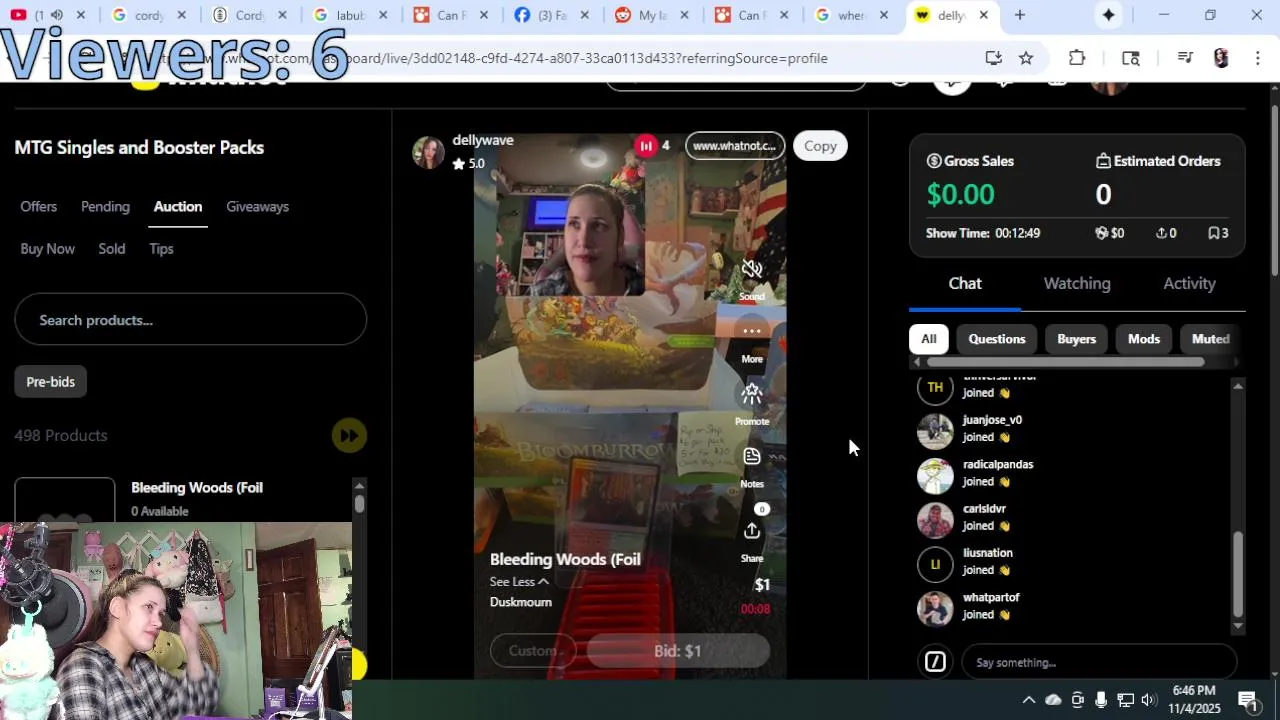Open radicalpandas chat user
Screen dimensions: 1280x720
(x=998, y=464)
